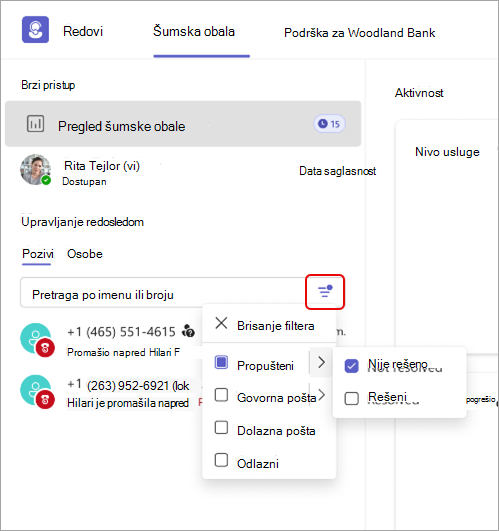
Task: Click the Aktivnost heading
Action: point(419,93)
